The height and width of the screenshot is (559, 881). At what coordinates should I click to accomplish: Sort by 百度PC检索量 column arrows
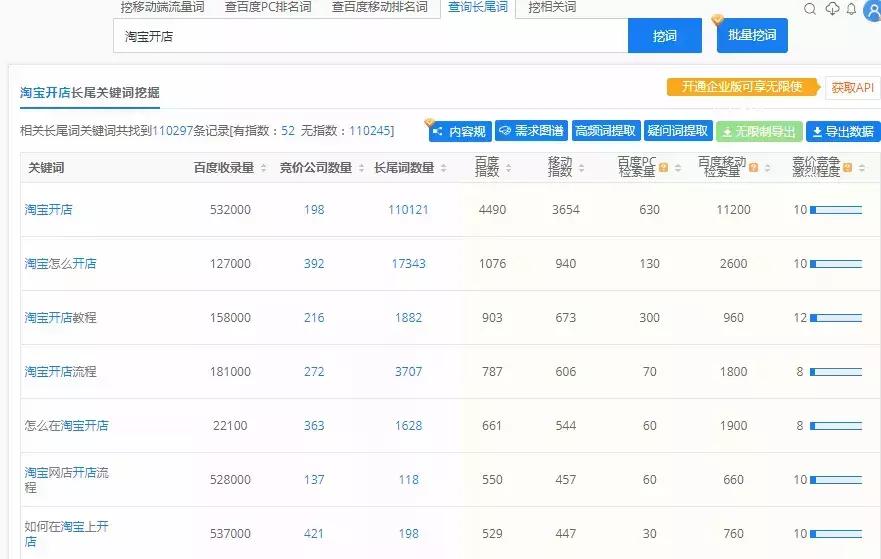(x=678, y=167)
